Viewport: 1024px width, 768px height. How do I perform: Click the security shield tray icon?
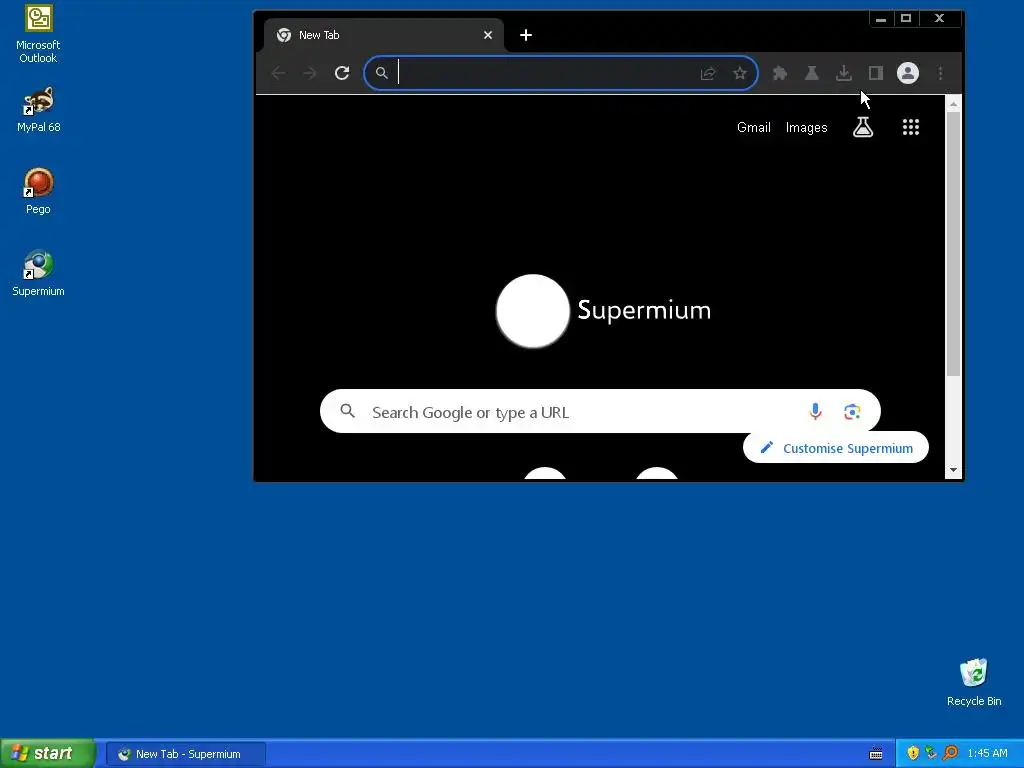913,753
